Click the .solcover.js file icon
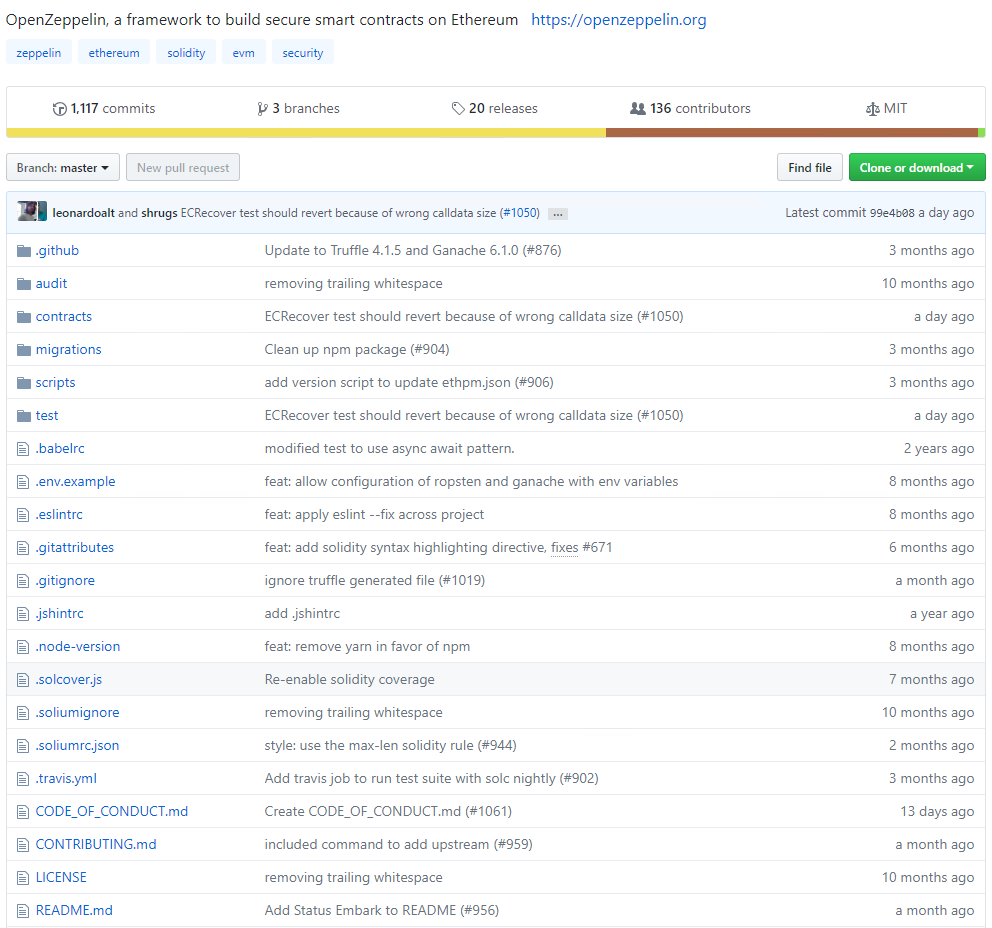The width and height of the screenshot is (992, 928). [23, 680]
